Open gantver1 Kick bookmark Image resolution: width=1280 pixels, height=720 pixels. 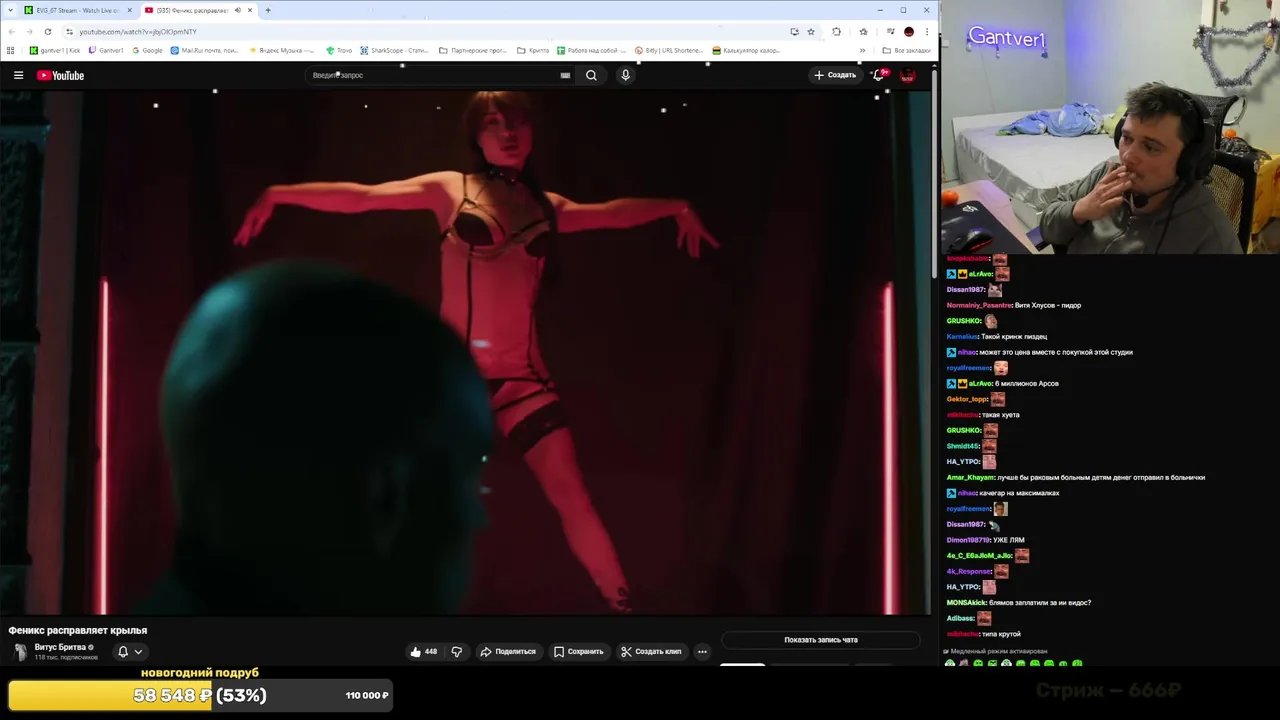click(x=54, y=50)
